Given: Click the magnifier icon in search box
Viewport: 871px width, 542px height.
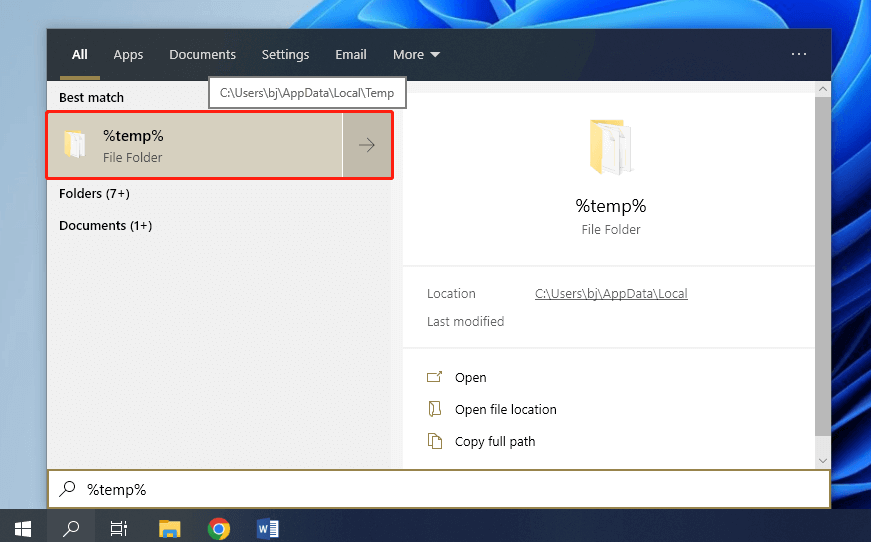Looking at the screenshot, I should [67, 489].
